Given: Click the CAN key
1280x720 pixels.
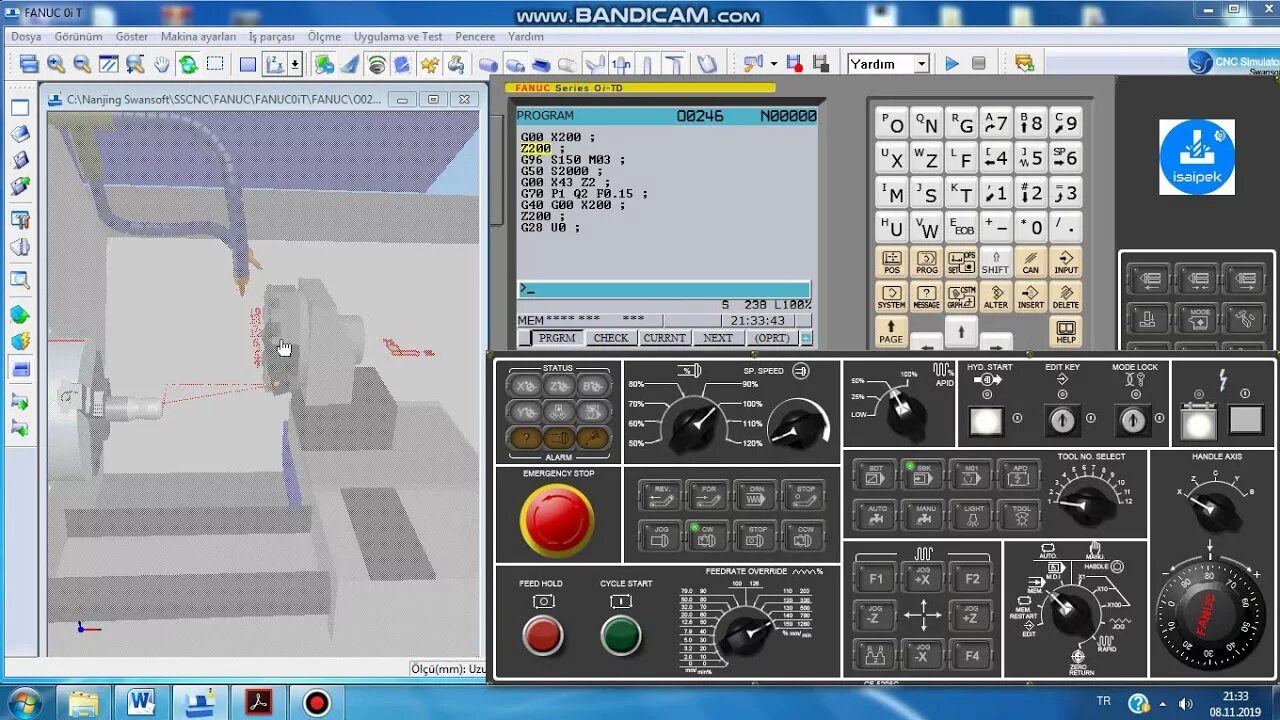Looking at the screenshot, I should point(1030,263).
